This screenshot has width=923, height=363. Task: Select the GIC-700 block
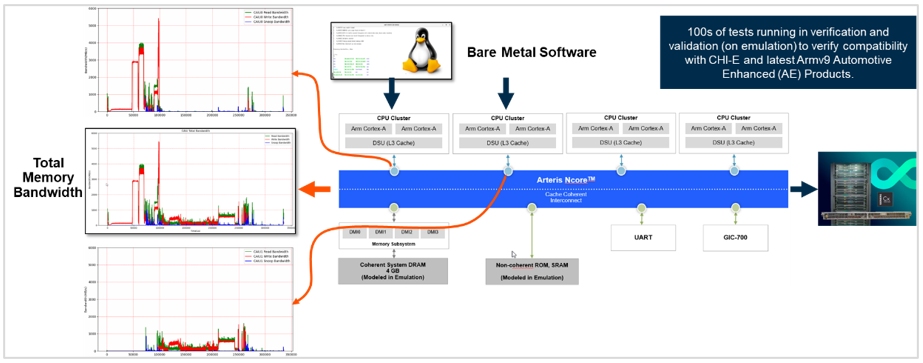point(735,239)
